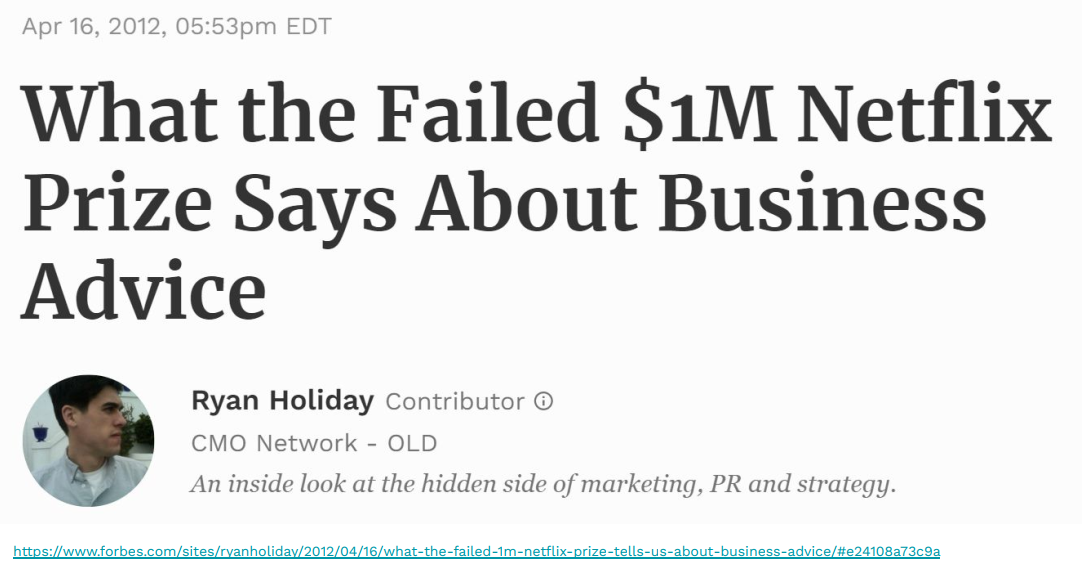Click the Contributor info icon
This screenshot has height=585, width=1082.
click(543, 402)
